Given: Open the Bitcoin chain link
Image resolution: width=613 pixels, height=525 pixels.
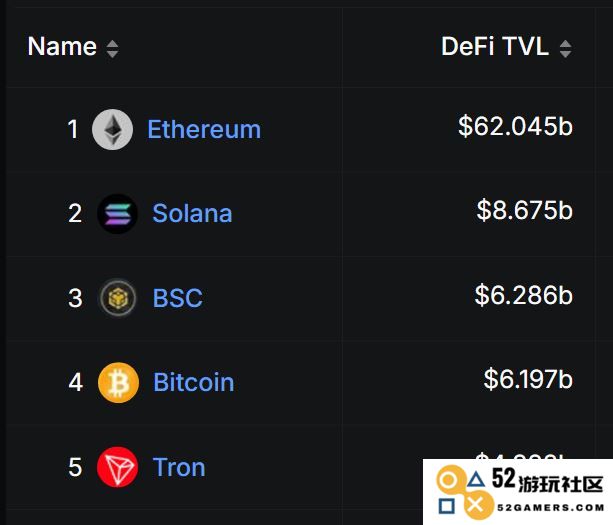Looking at the screenshot, I should click(194, 382).
